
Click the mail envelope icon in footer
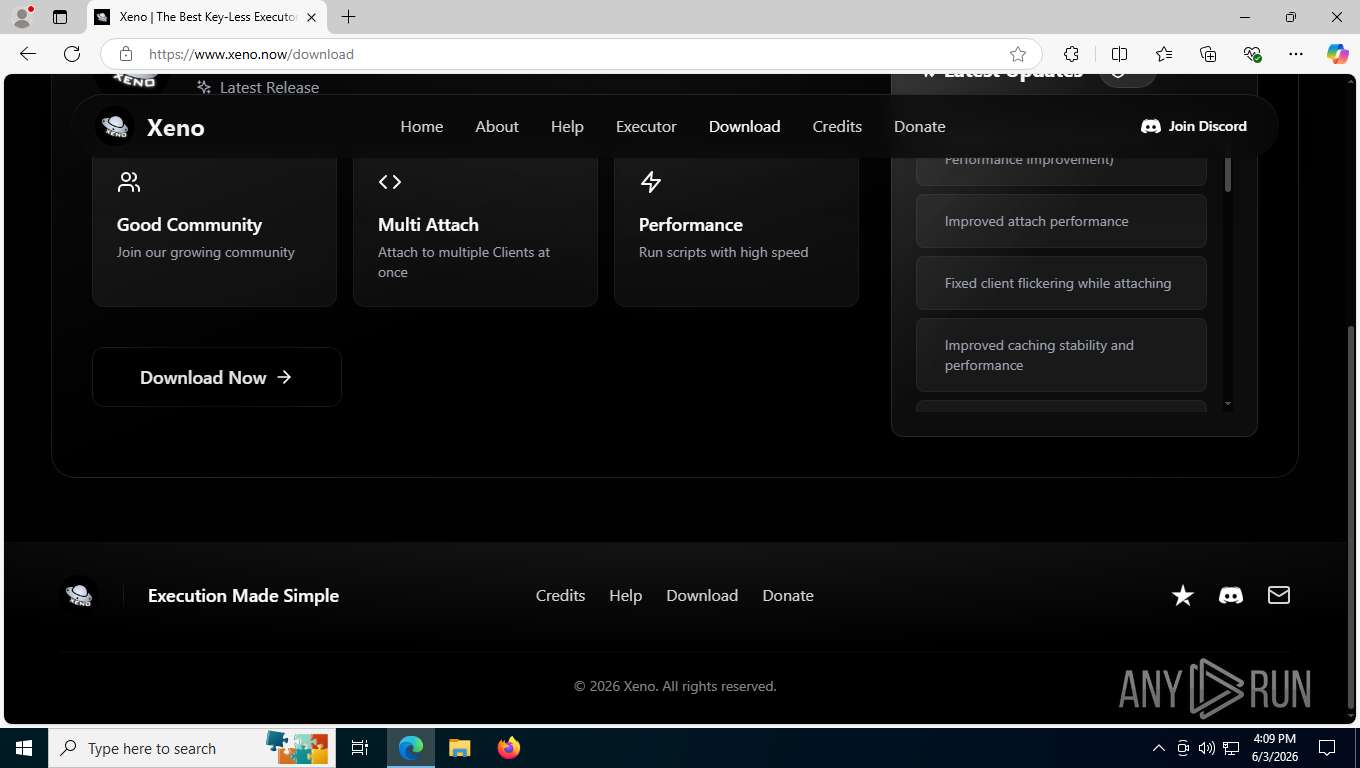[1279, 595]
